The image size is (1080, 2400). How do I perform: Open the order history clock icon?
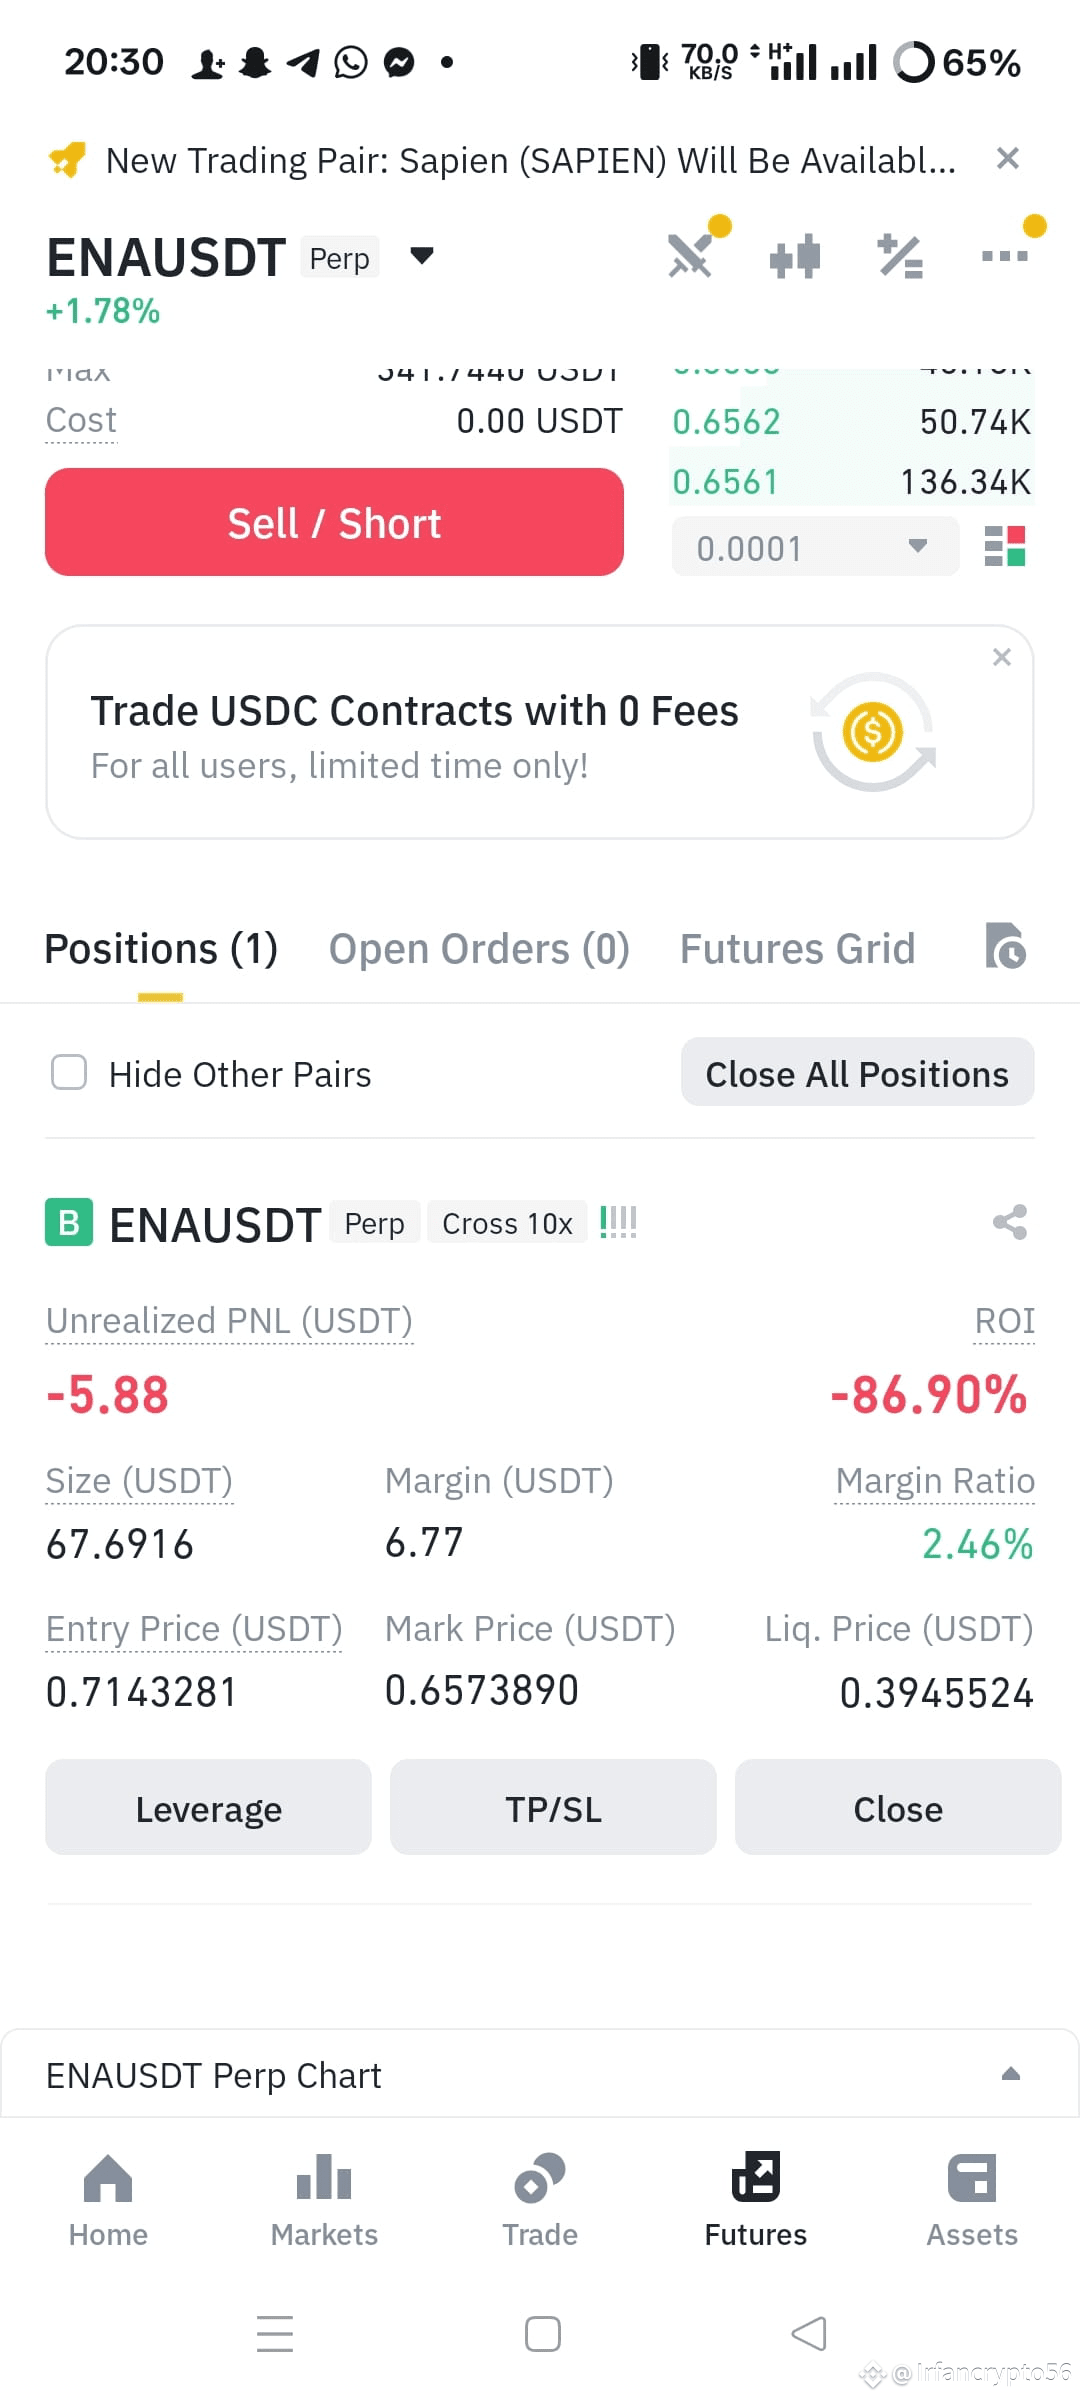[1005, 946]
